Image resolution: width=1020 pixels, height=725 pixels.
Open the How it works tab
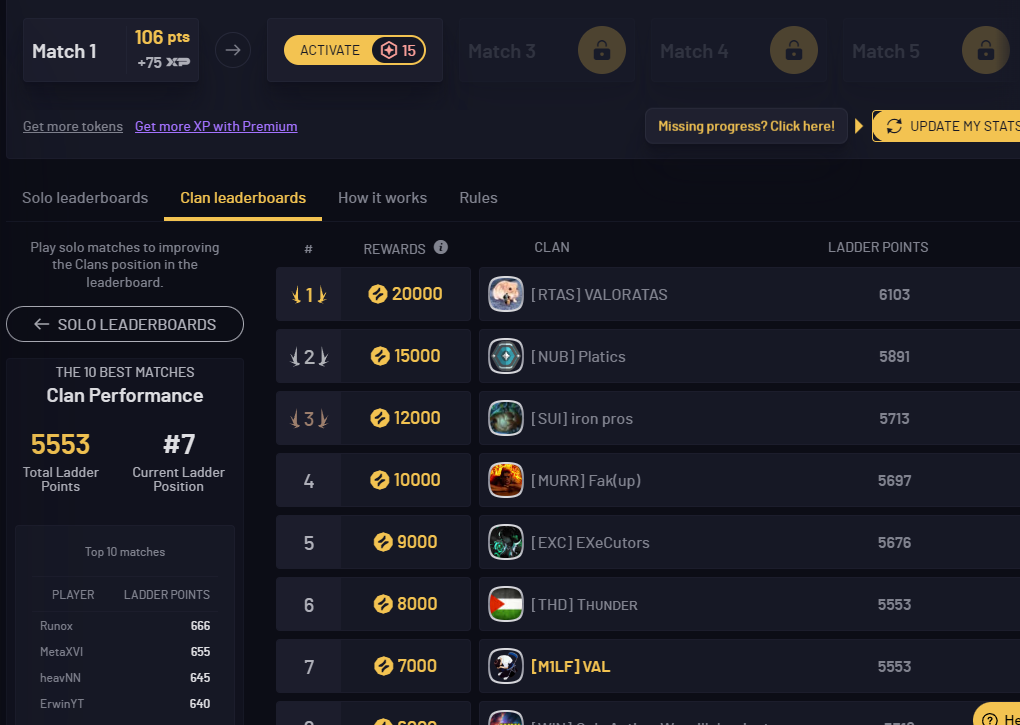[x=382, y=198]
